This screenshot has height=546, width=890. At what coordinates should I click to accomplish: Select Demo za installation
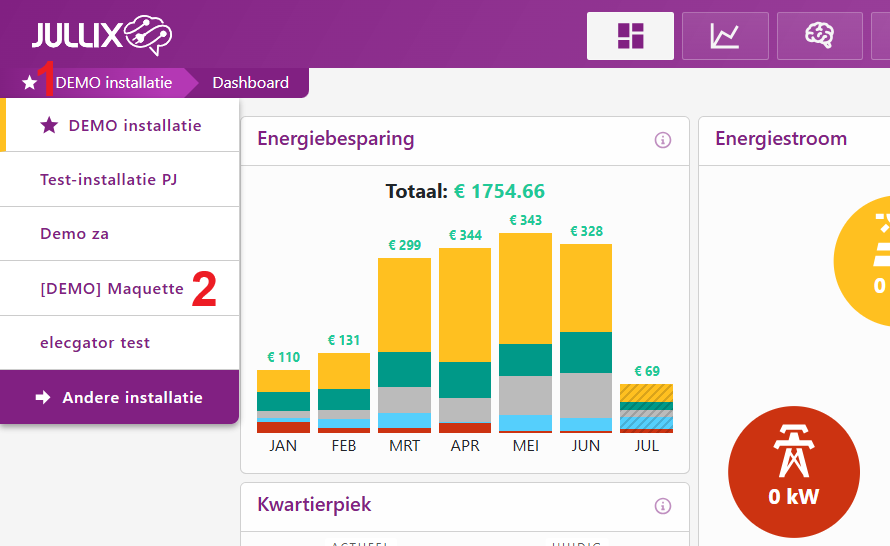tap(75, 234)
